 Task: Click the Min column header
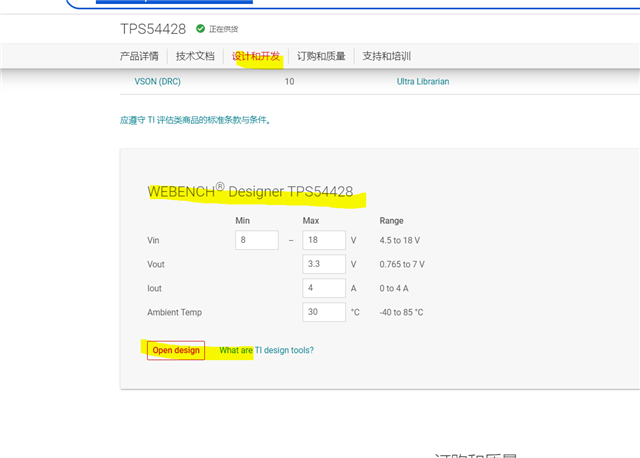coord(242,220)
